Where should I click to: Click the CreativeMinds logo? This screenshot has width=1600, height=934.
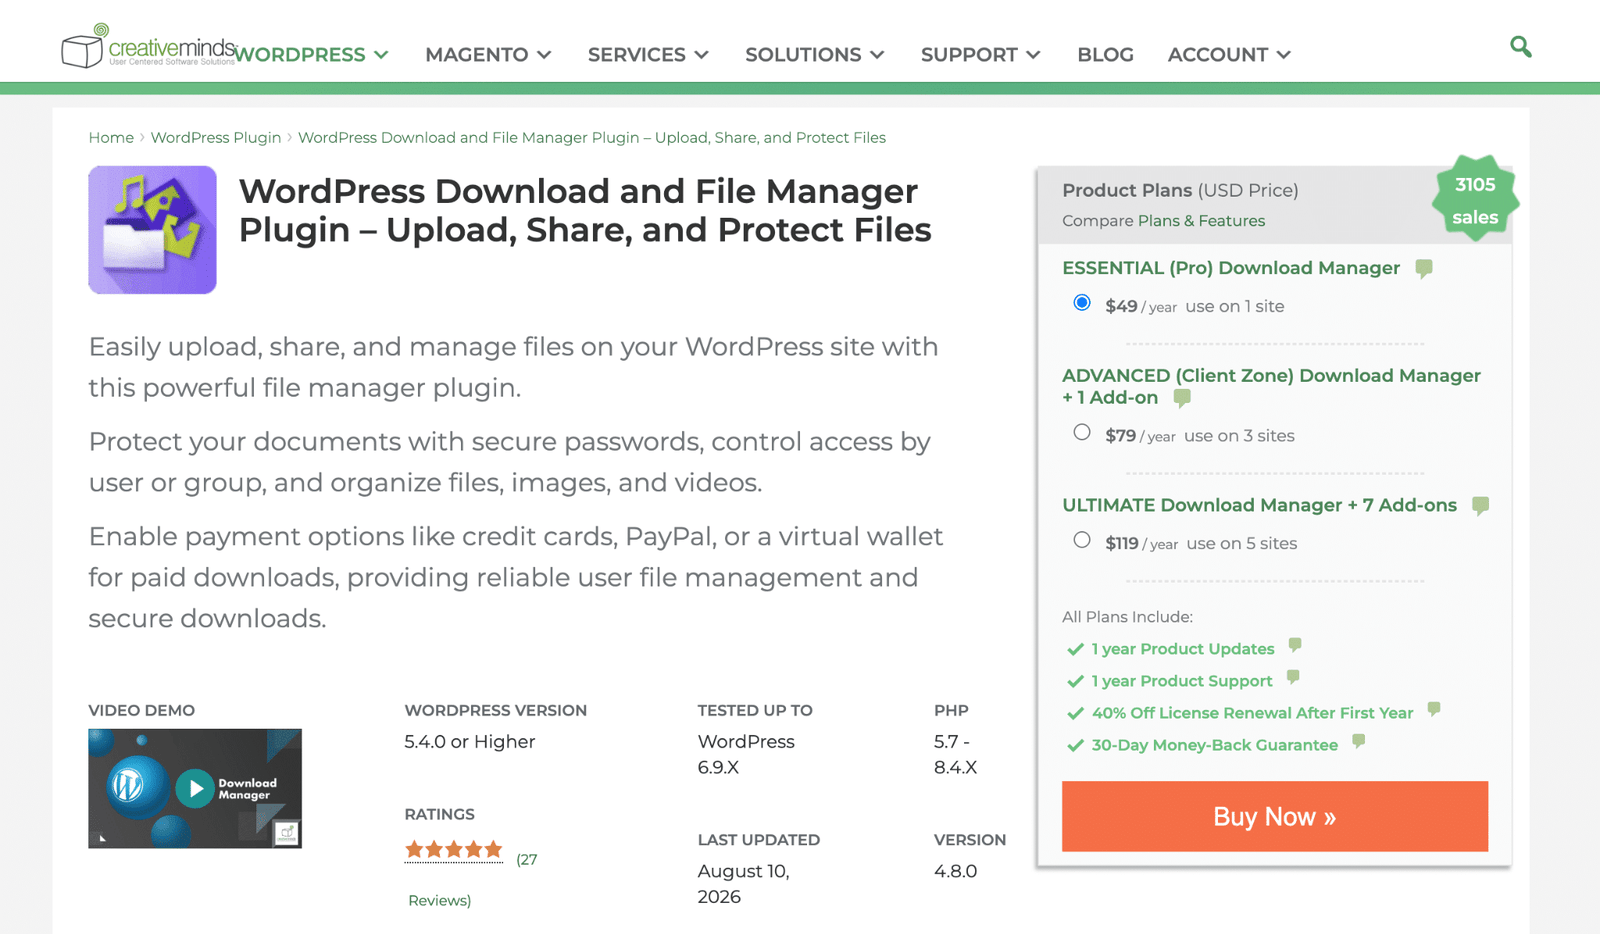click(148, 46)
